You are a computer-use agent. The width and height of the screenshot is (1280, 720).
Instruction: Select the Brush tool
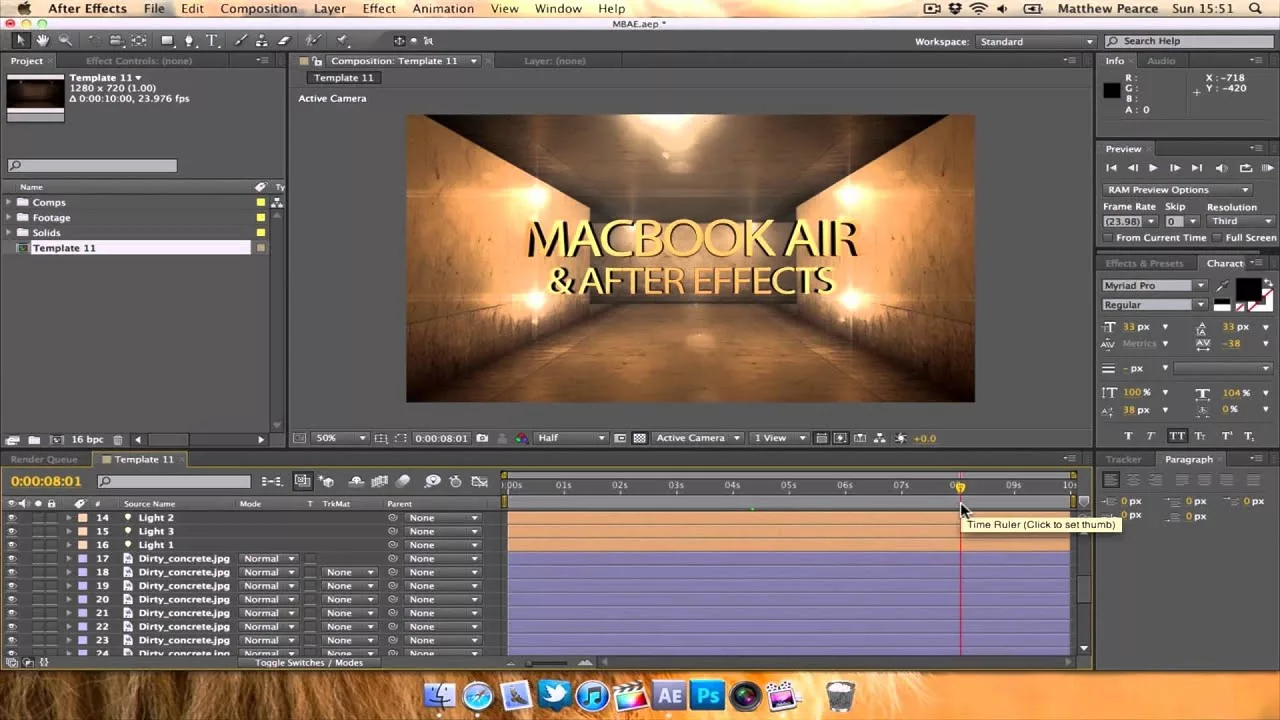240,40
